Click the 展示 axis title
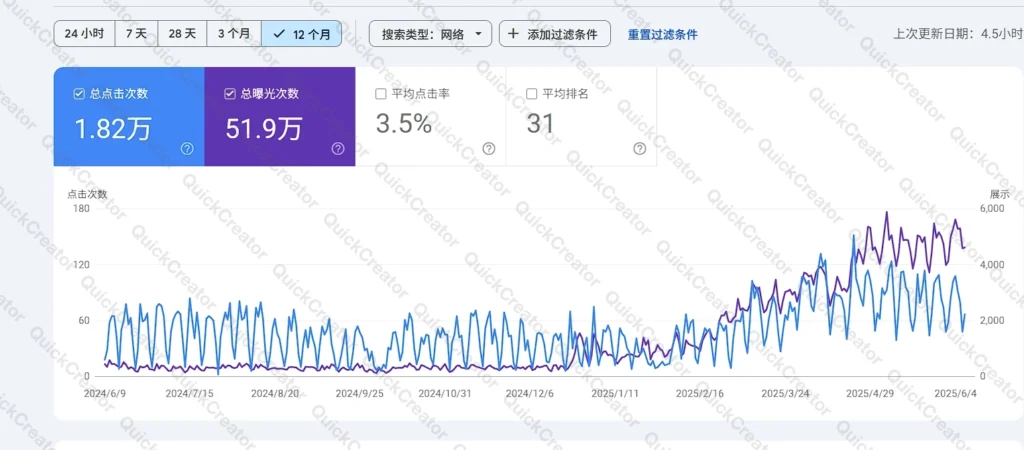Viewport: 1024px width, 450px height. point(1000,194)
